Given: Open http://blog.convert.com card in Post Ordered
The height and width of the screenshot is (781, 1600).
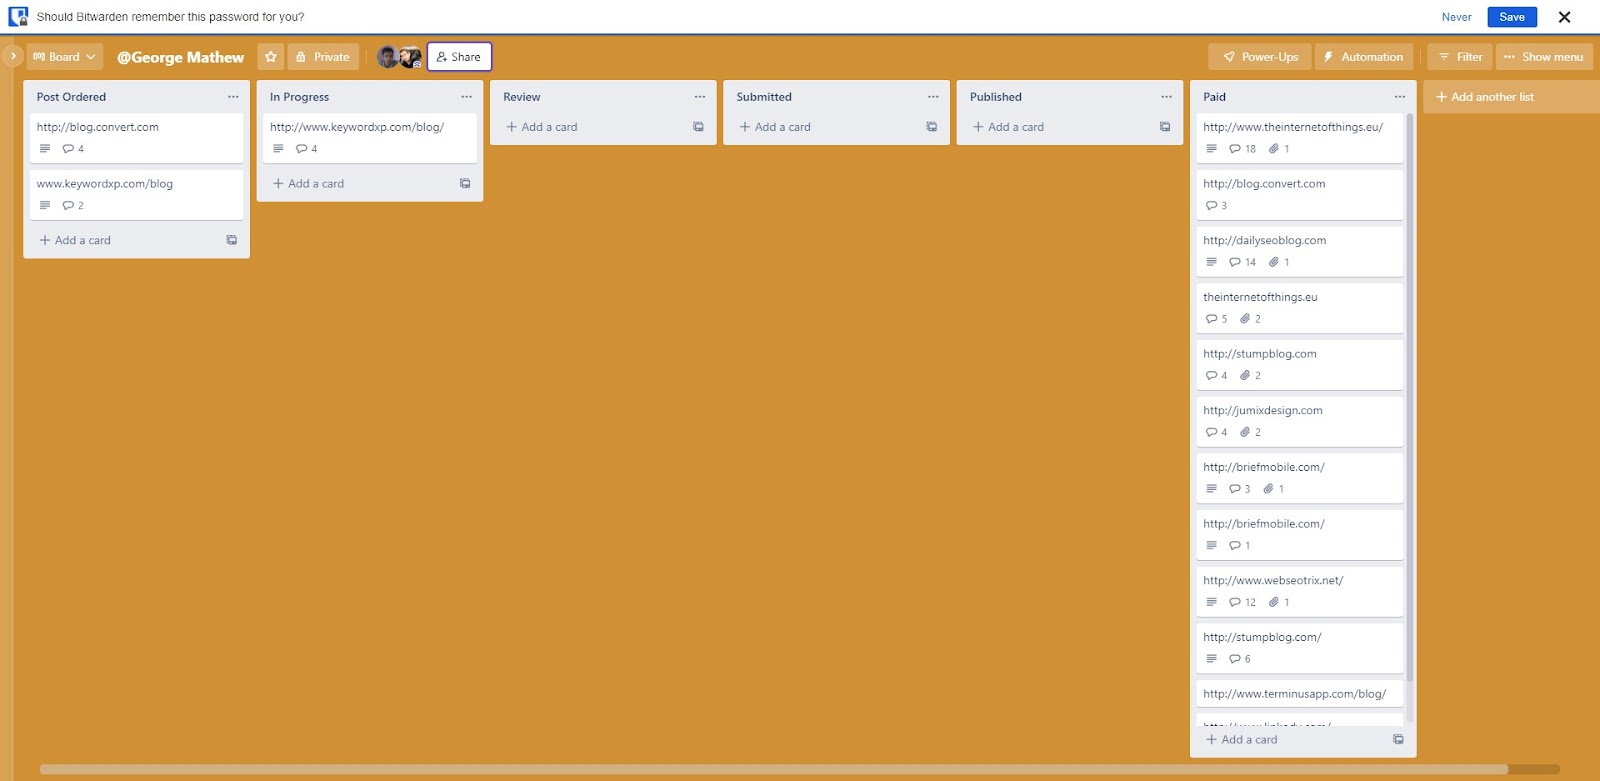Looking at the screenshot, I should pyautogui.click(x=137, y=138).
